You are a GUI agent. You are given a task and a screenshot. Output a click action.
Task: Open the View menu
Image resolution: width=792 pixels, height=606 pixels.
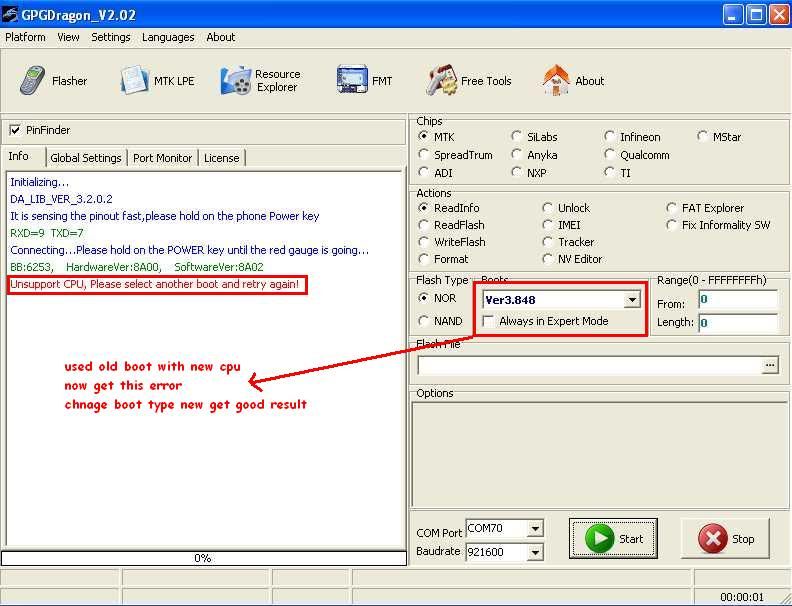pos(68,37)
